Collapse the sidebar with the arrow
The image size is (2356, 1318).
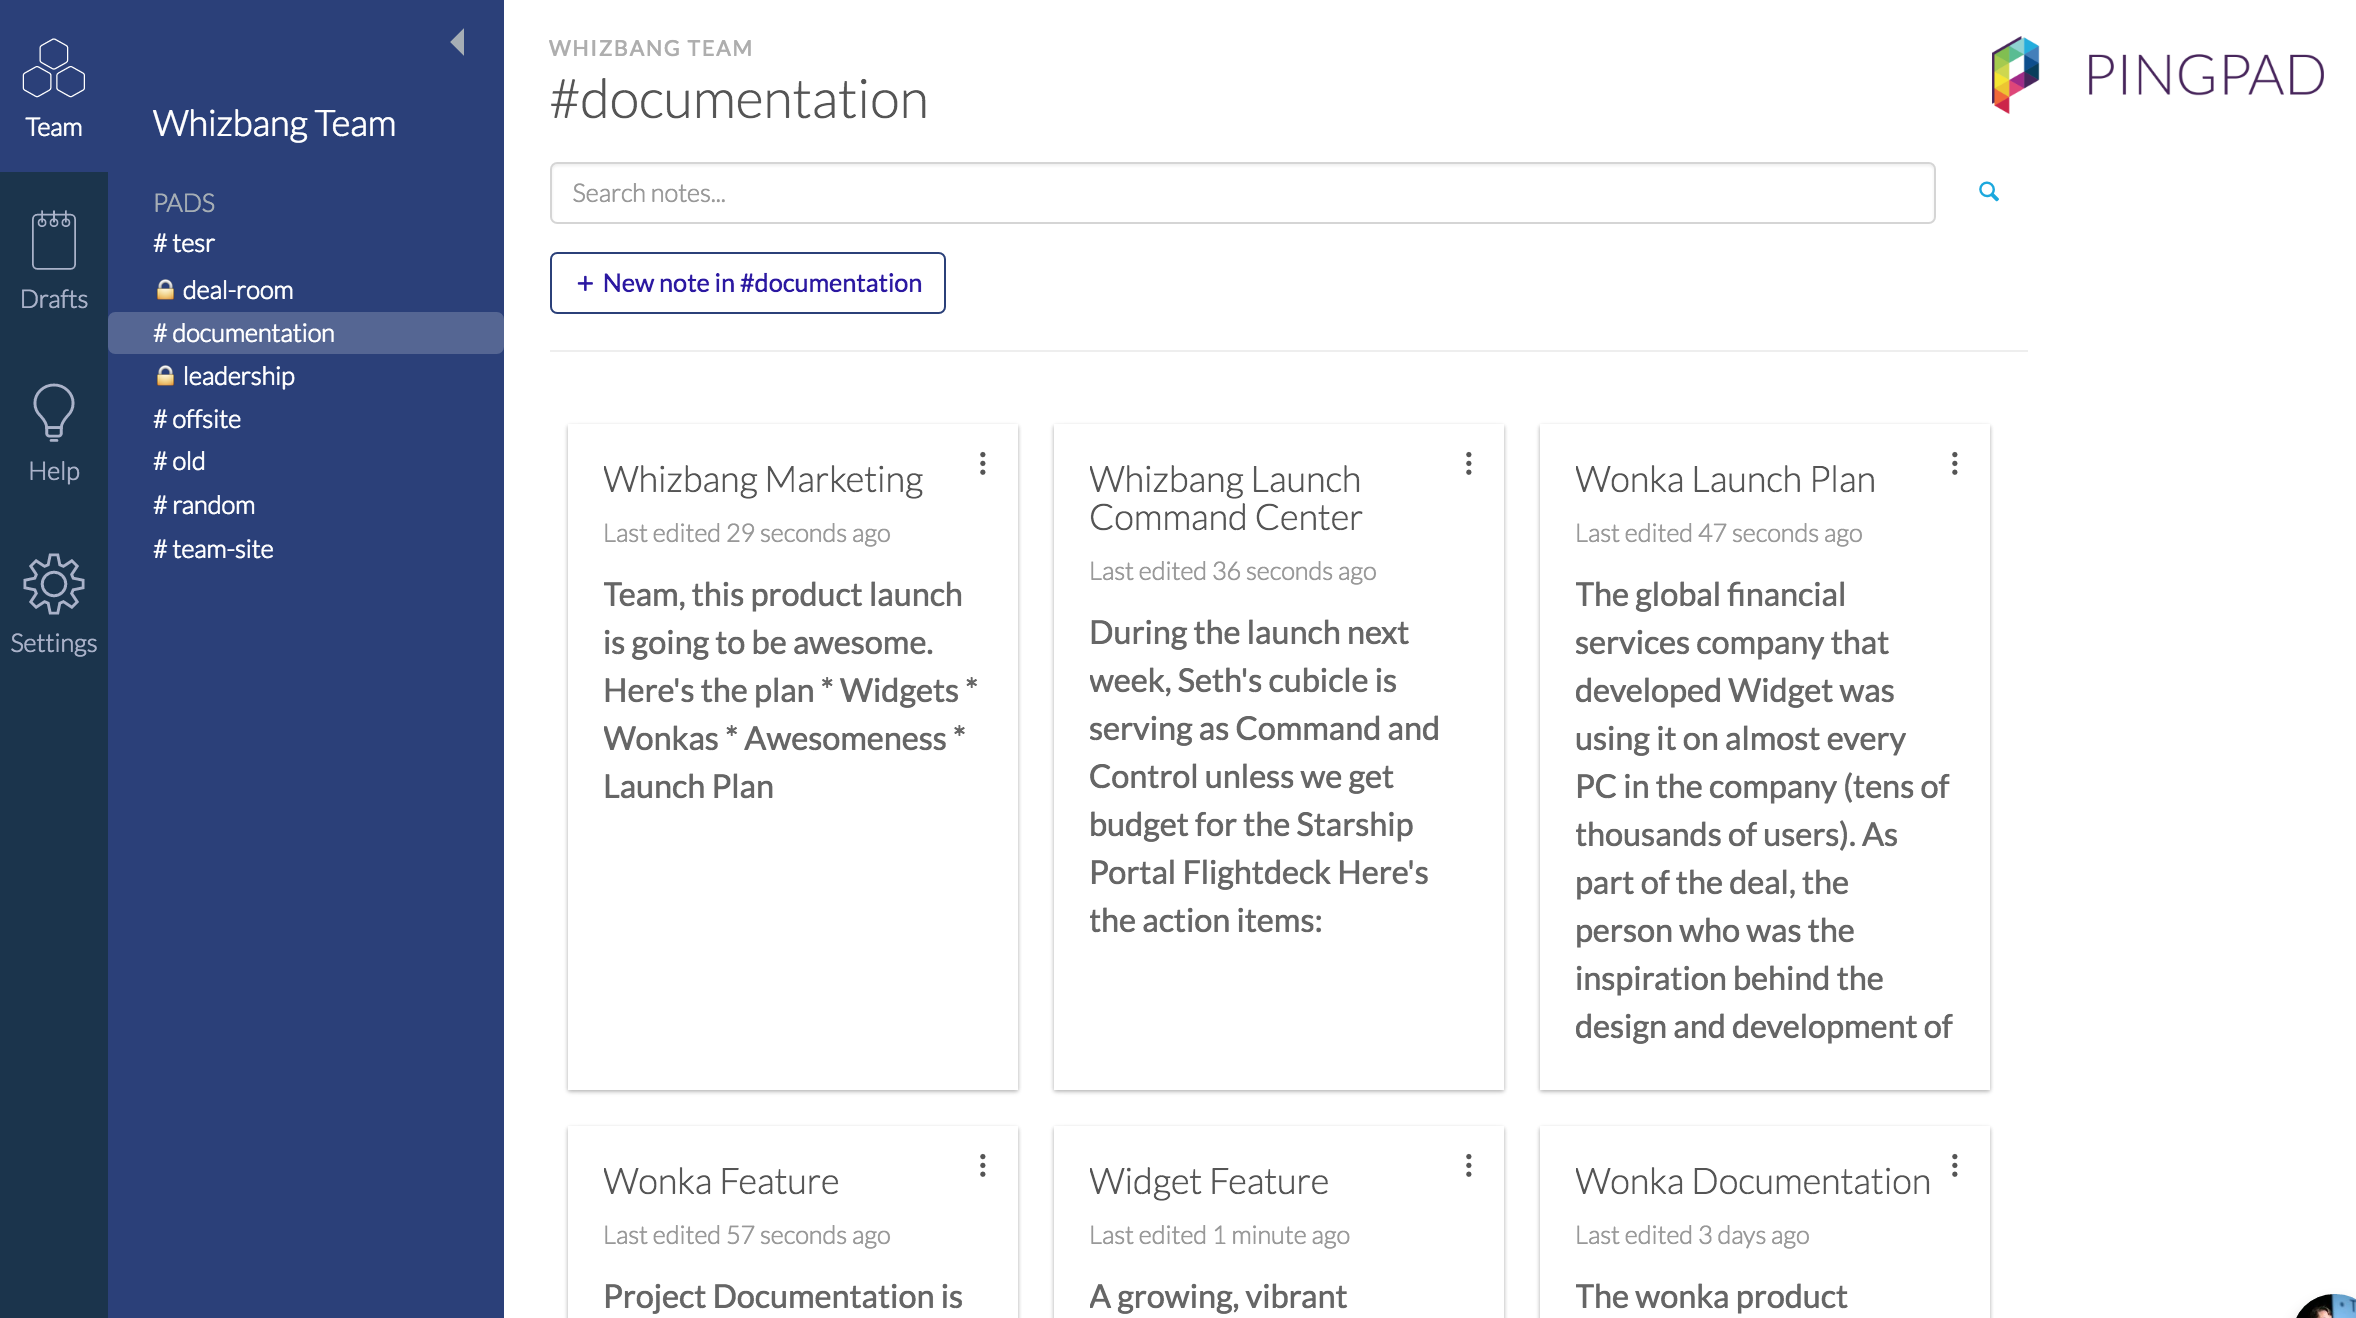[x=459, y=42]
